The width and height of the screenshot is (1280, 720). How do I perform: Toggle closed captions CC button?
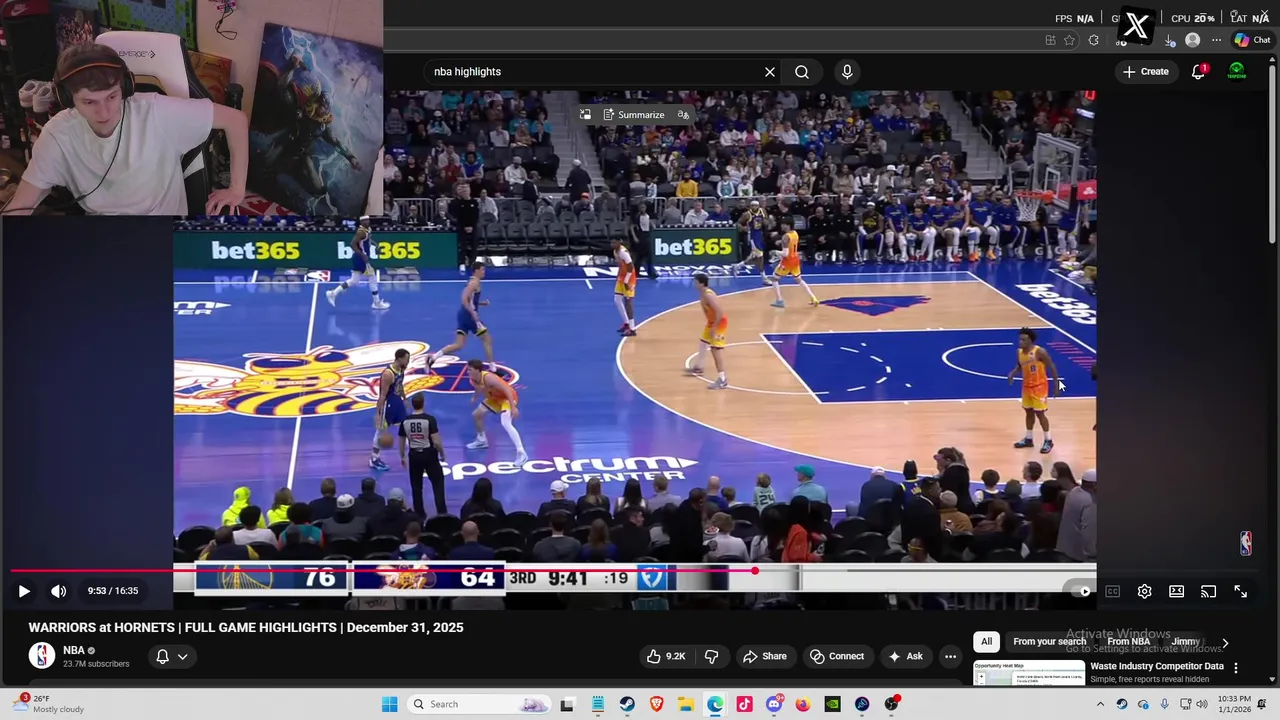(x=1112, y=591)
